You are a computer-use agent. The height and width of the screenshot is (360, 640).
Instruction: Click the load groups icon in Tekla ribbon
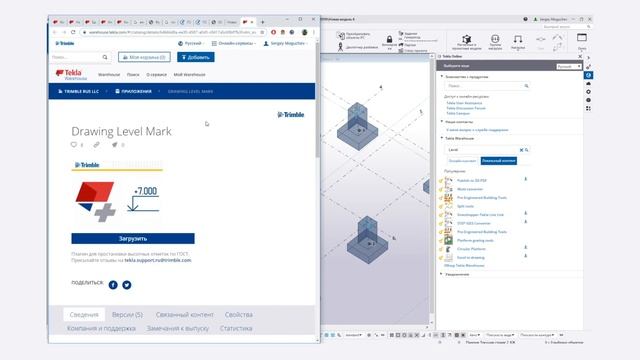495,39
